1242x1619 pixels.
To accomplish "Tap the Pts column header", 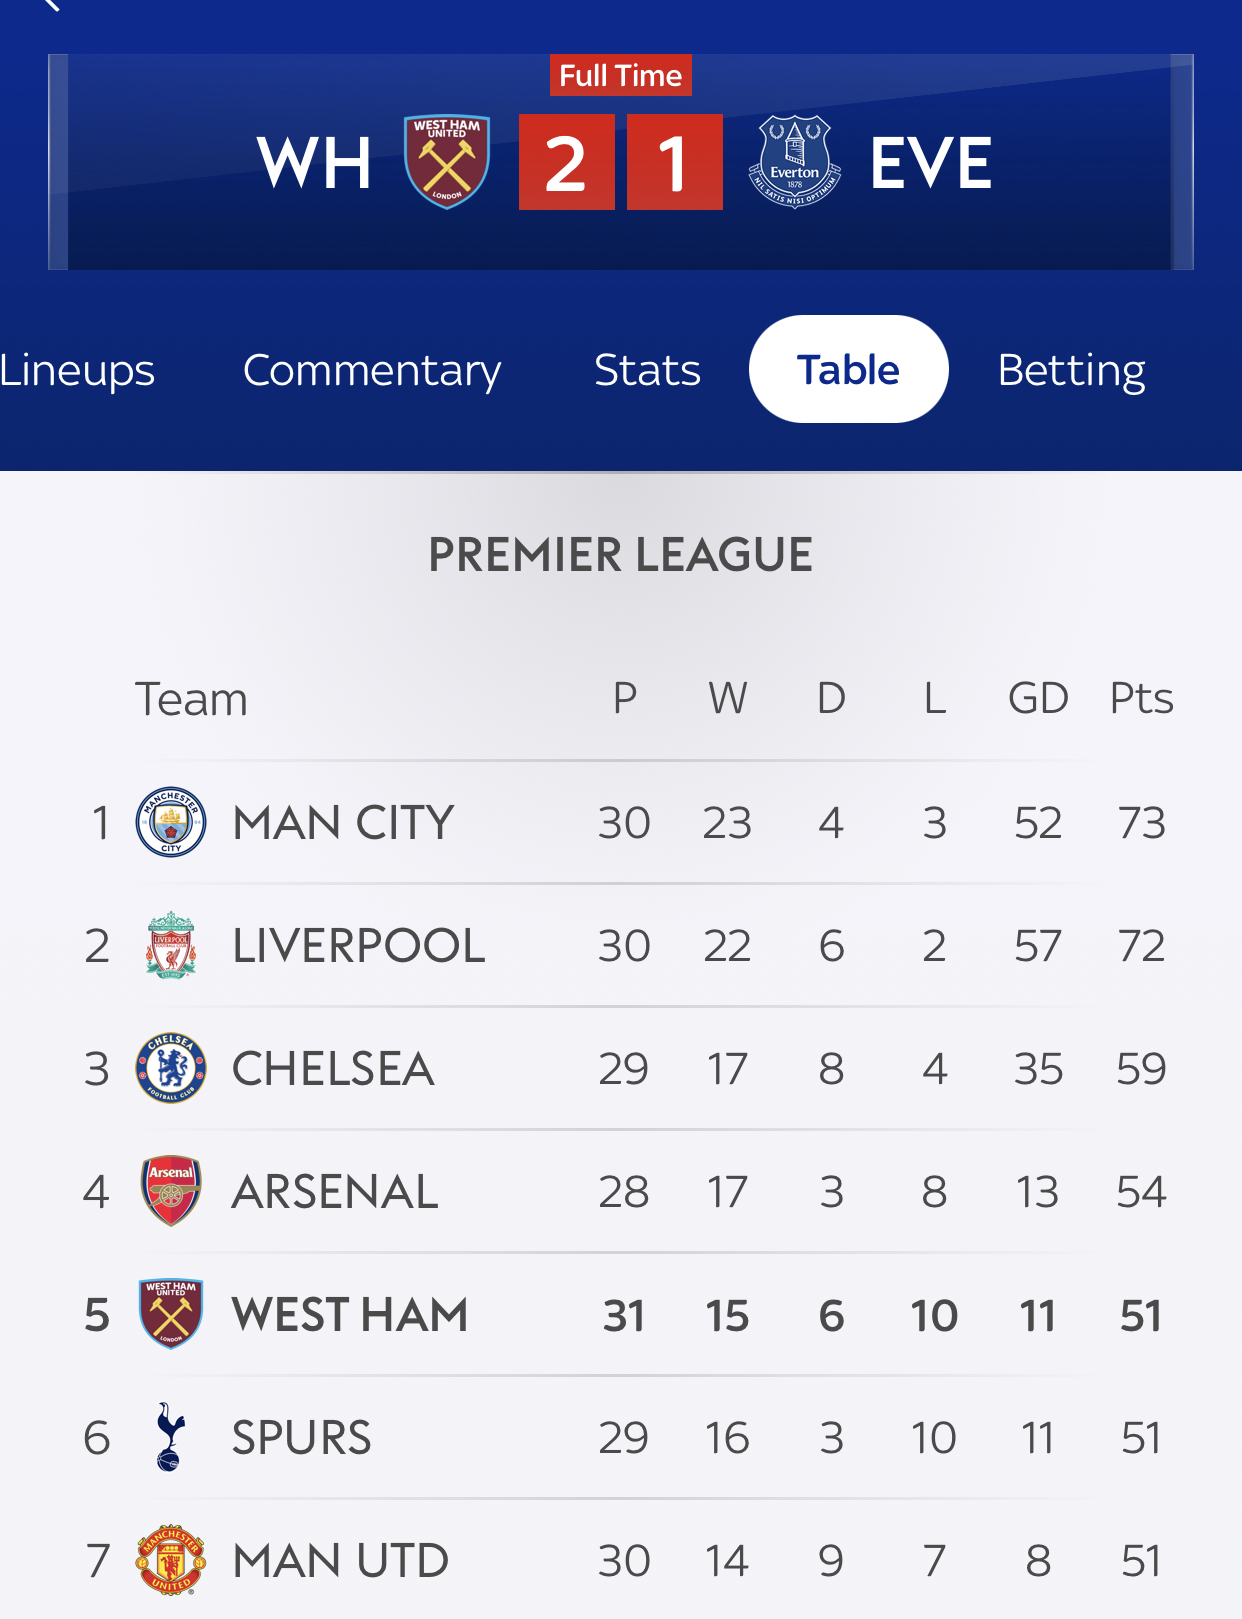I will 1141,698.
